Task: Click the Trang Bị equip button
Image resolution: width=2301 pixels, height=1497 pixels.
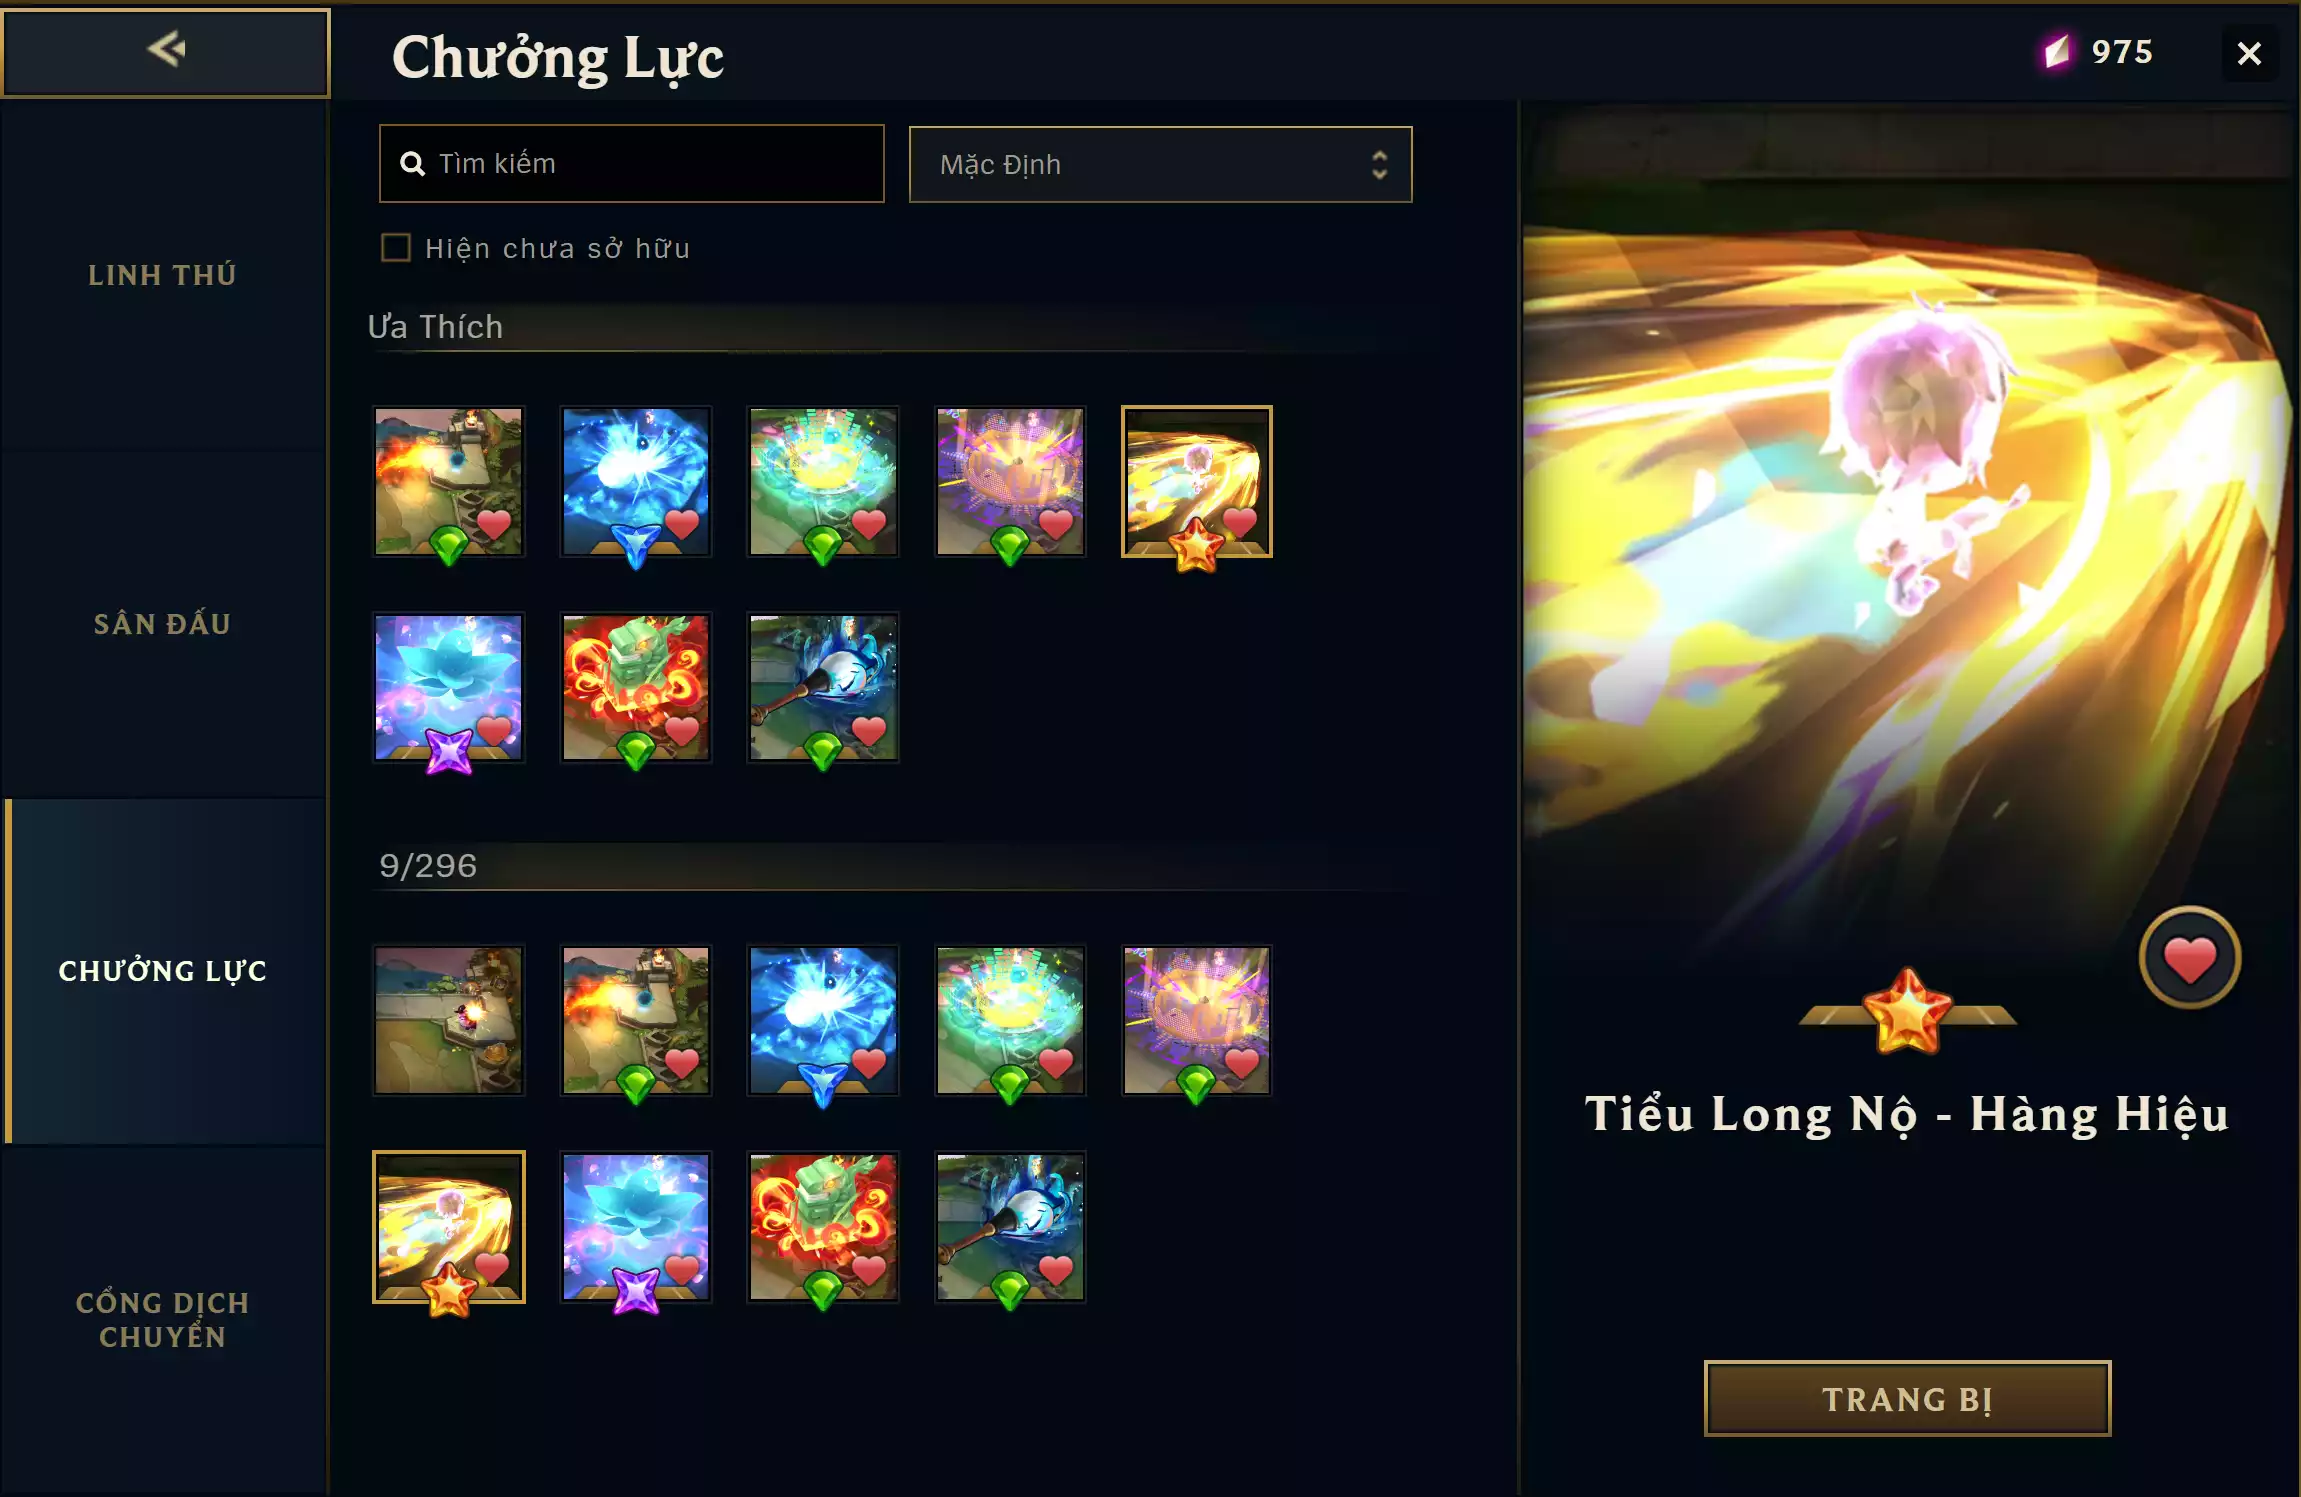Action: click(1907, 1398)
